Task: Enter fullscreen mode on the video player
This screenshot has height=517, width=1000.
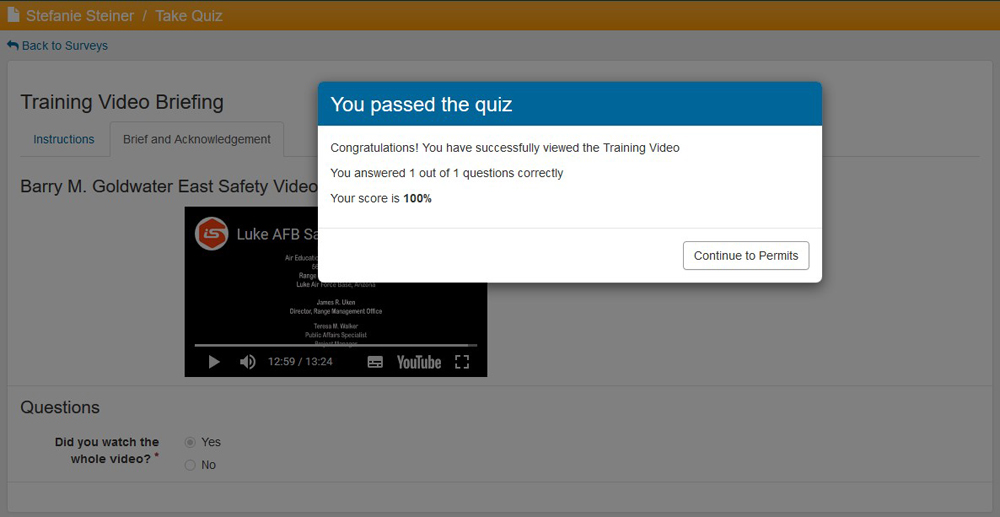Action: pos(462,362)
